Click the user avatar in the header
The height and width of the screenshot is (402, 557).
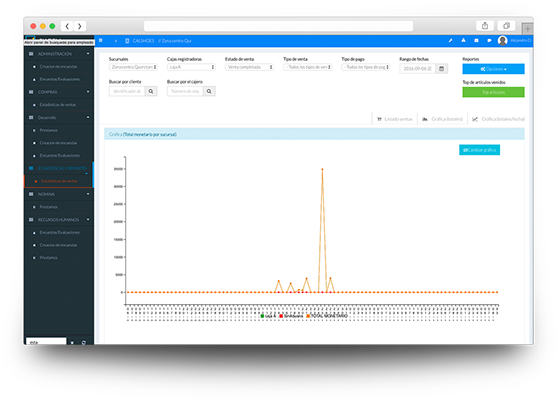(502, 40)
